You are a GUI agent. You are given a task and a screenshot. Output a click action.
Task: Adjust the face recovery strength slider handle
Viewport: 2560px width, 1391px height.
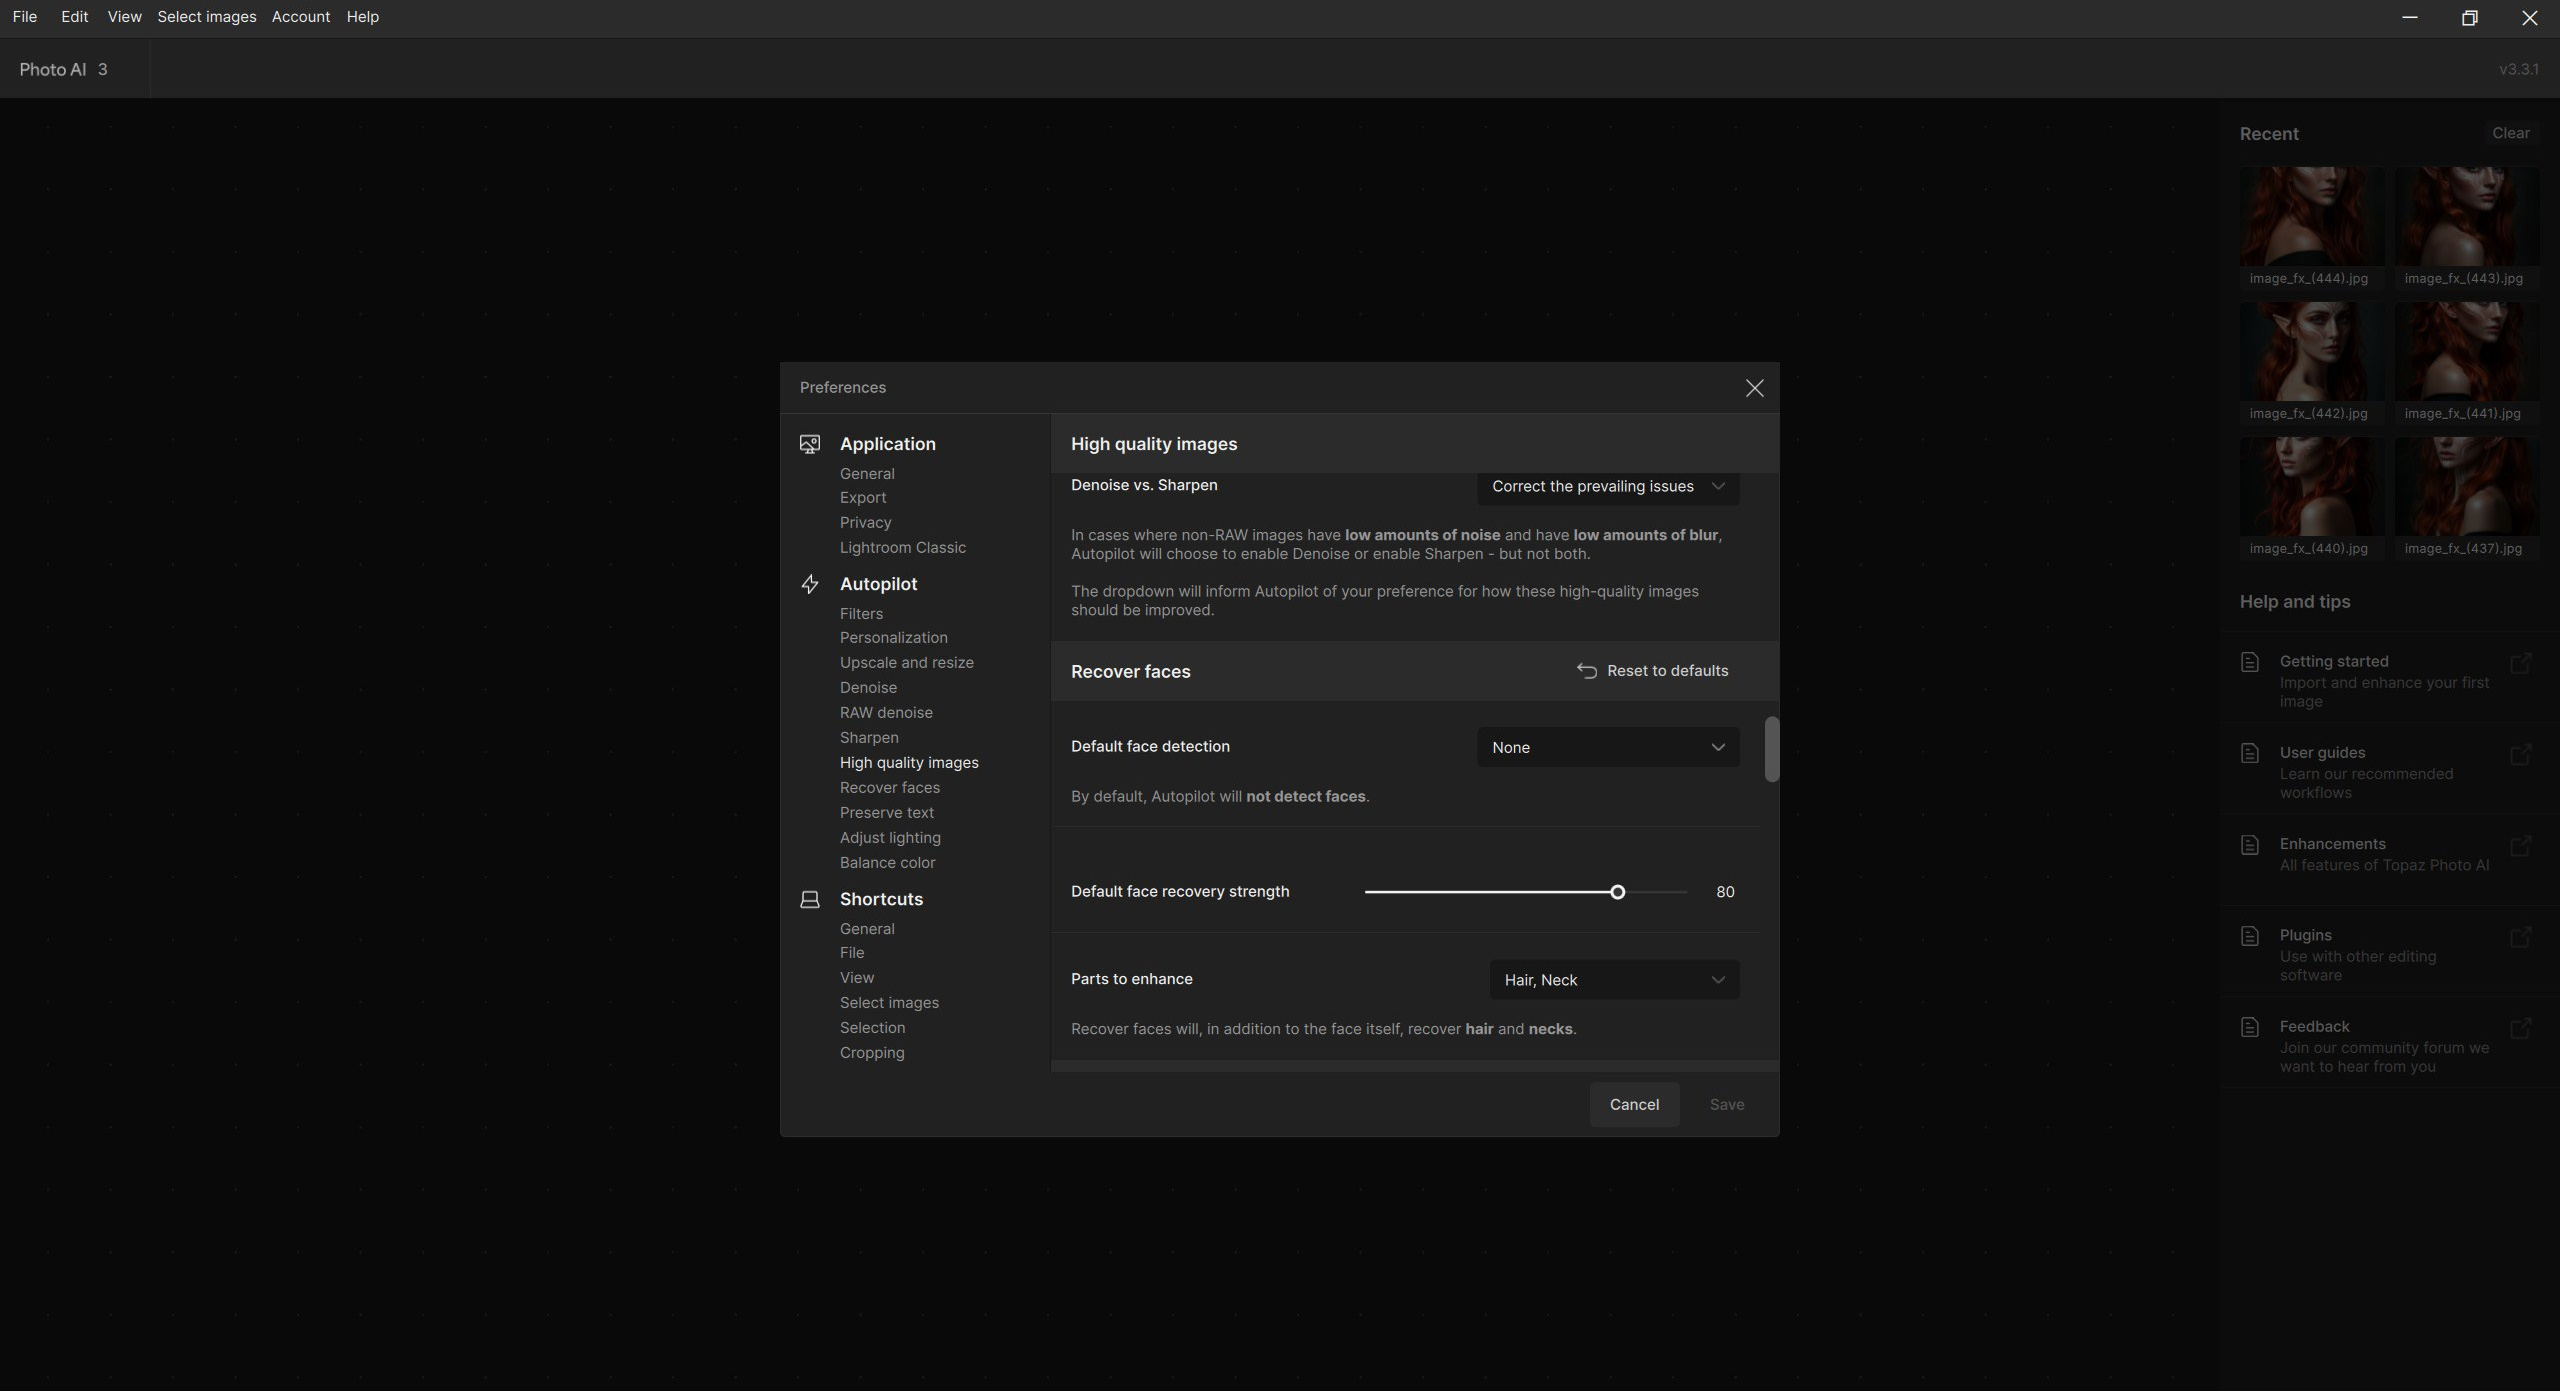pos(1617,892)
